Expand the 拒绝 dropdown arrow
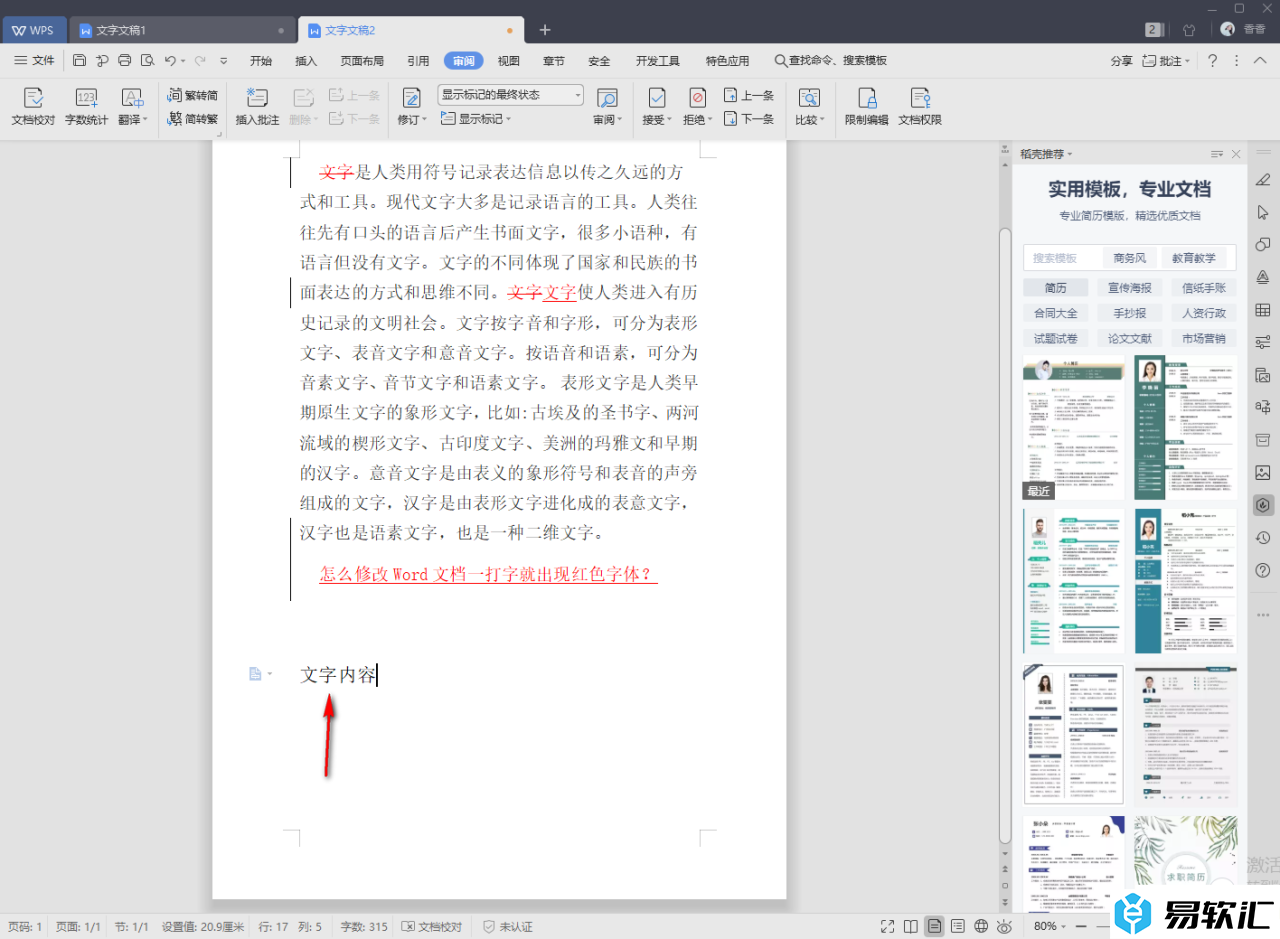Viewport: 1280px width, 939px height. click(x=710, y=120)
